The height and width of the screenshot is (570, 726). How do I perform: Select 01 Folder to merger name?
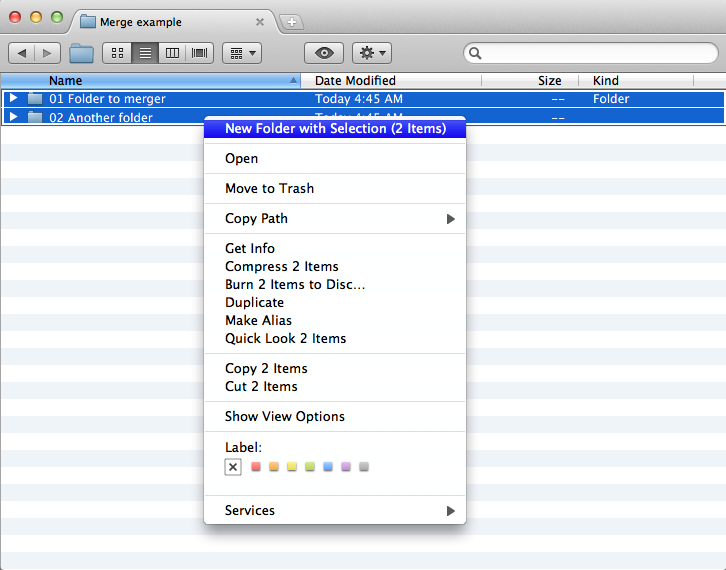[x=107, y=99]
